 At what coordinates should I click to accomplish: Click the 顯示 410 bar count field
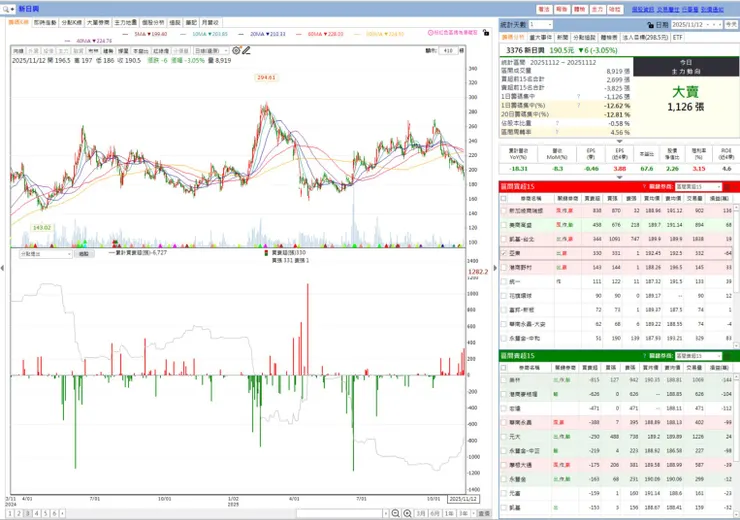click(x=448, y=50)
